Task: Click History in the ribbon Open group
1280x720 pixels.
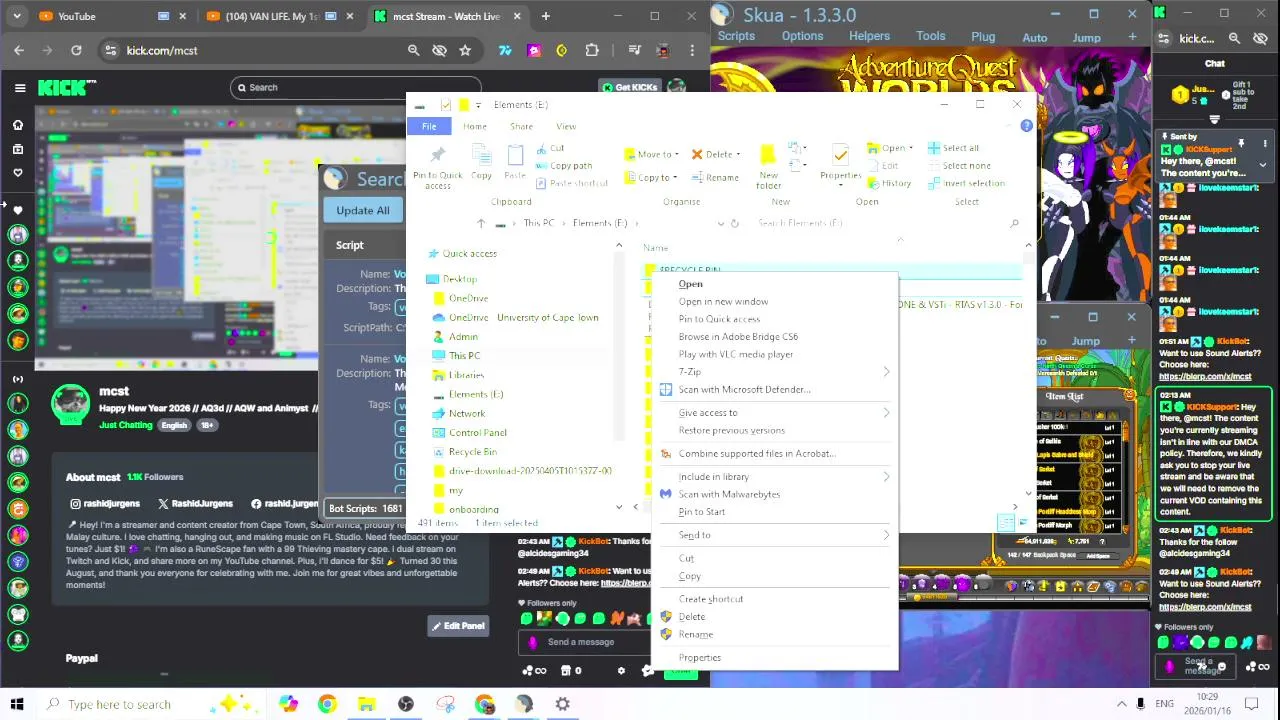Action: 890,183
